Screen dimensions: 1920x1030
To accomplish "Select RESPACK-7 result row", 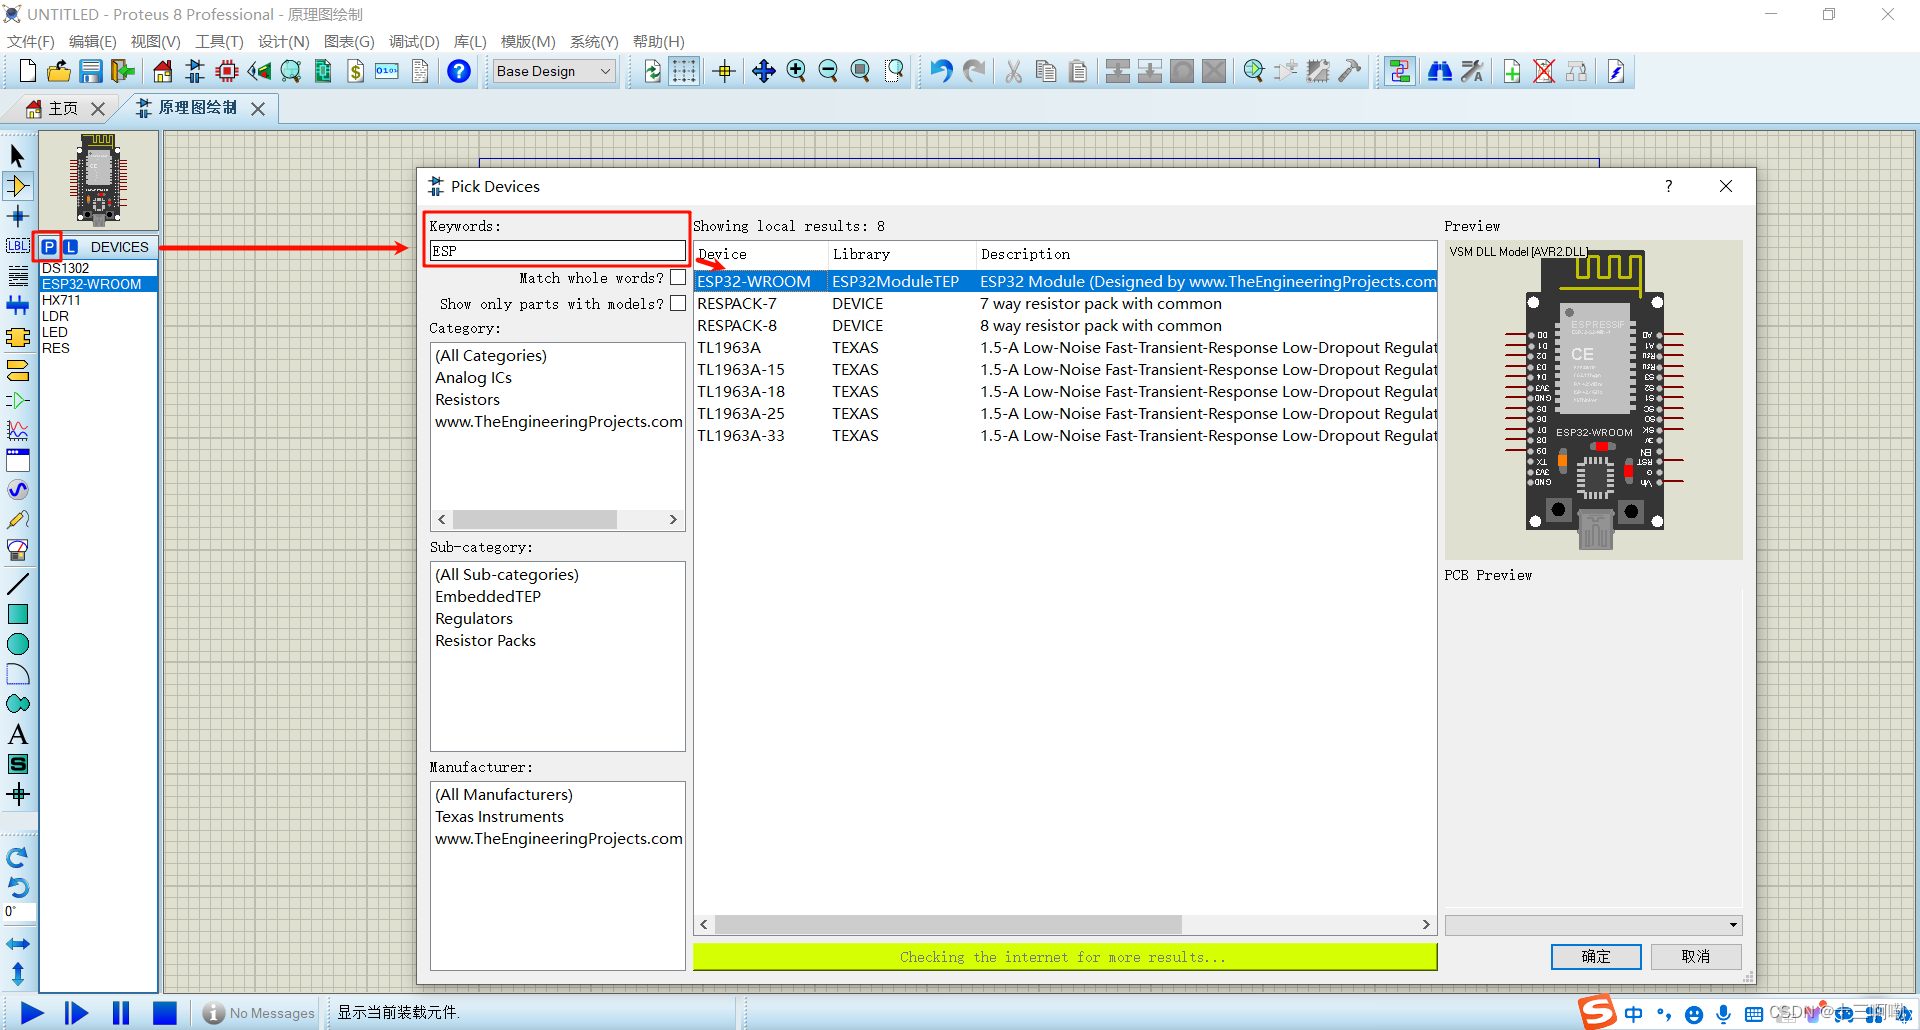I will point(1065,304).
